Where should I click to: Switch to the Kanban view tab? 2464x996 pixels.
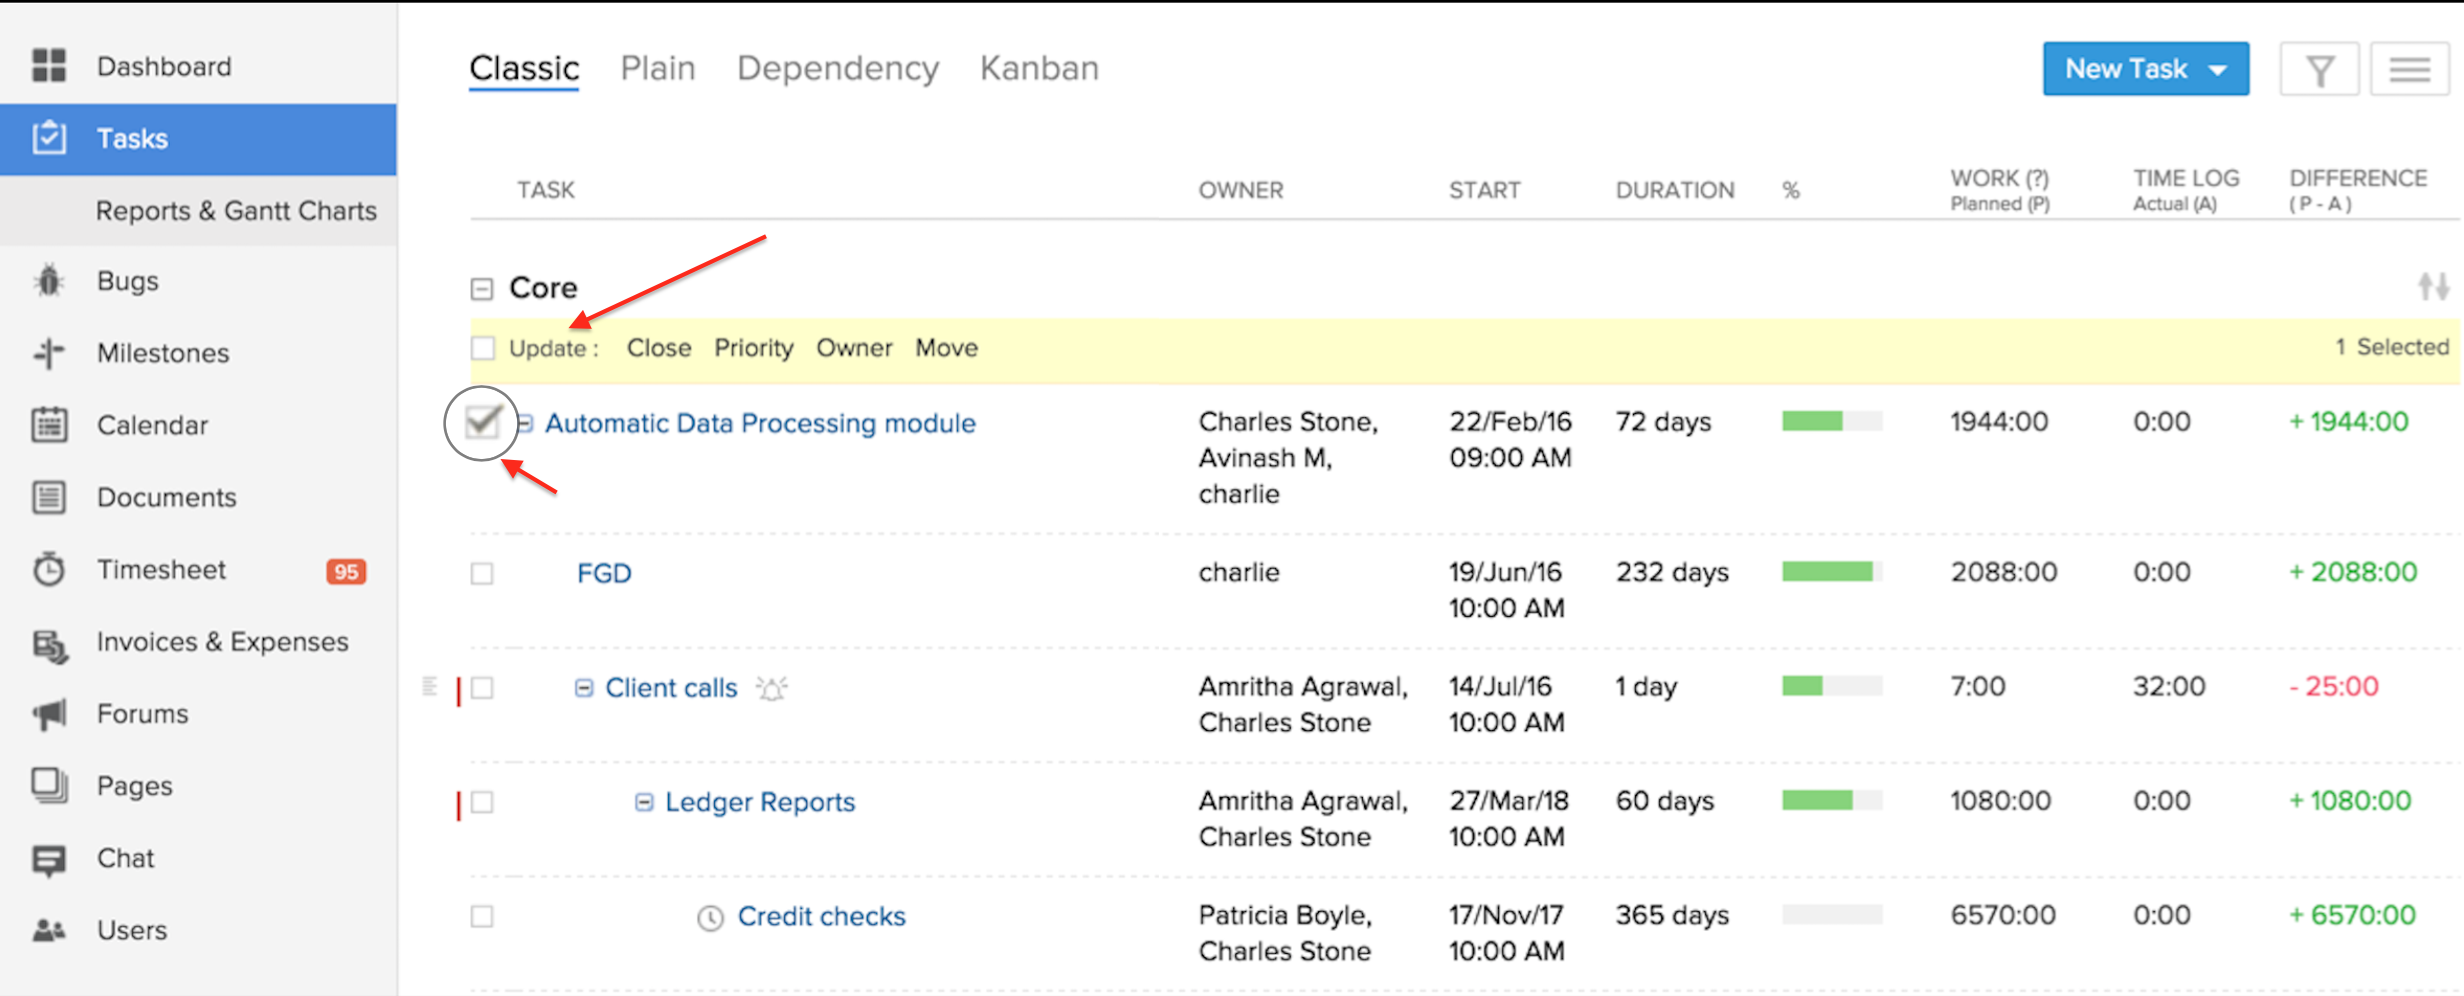pyautogui.click(x=1039, y=68)
